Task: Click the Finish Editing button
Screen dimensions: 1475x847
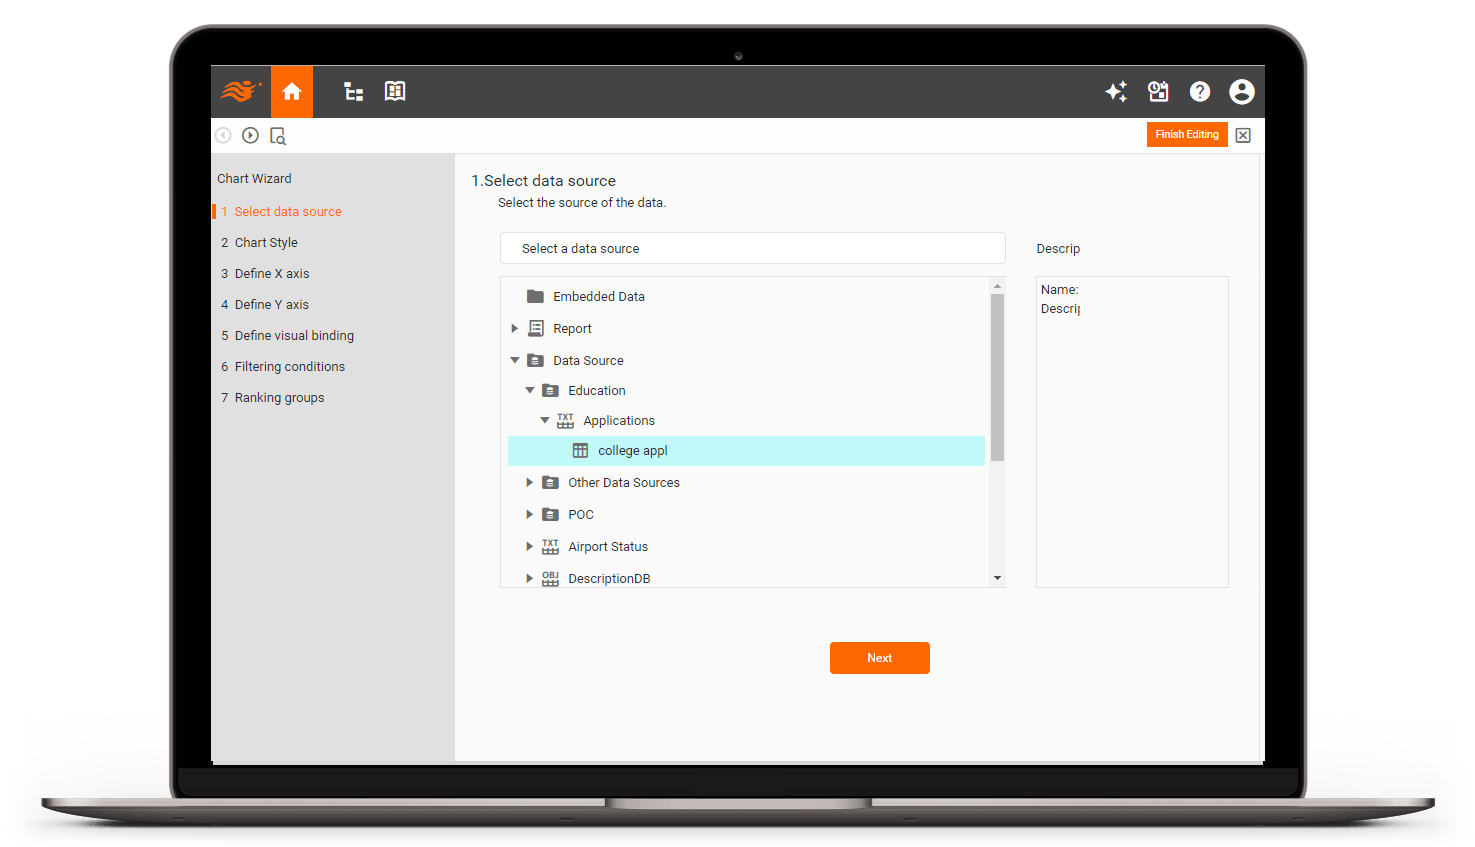Action: pyautogui.click(x=1187, y=134)
